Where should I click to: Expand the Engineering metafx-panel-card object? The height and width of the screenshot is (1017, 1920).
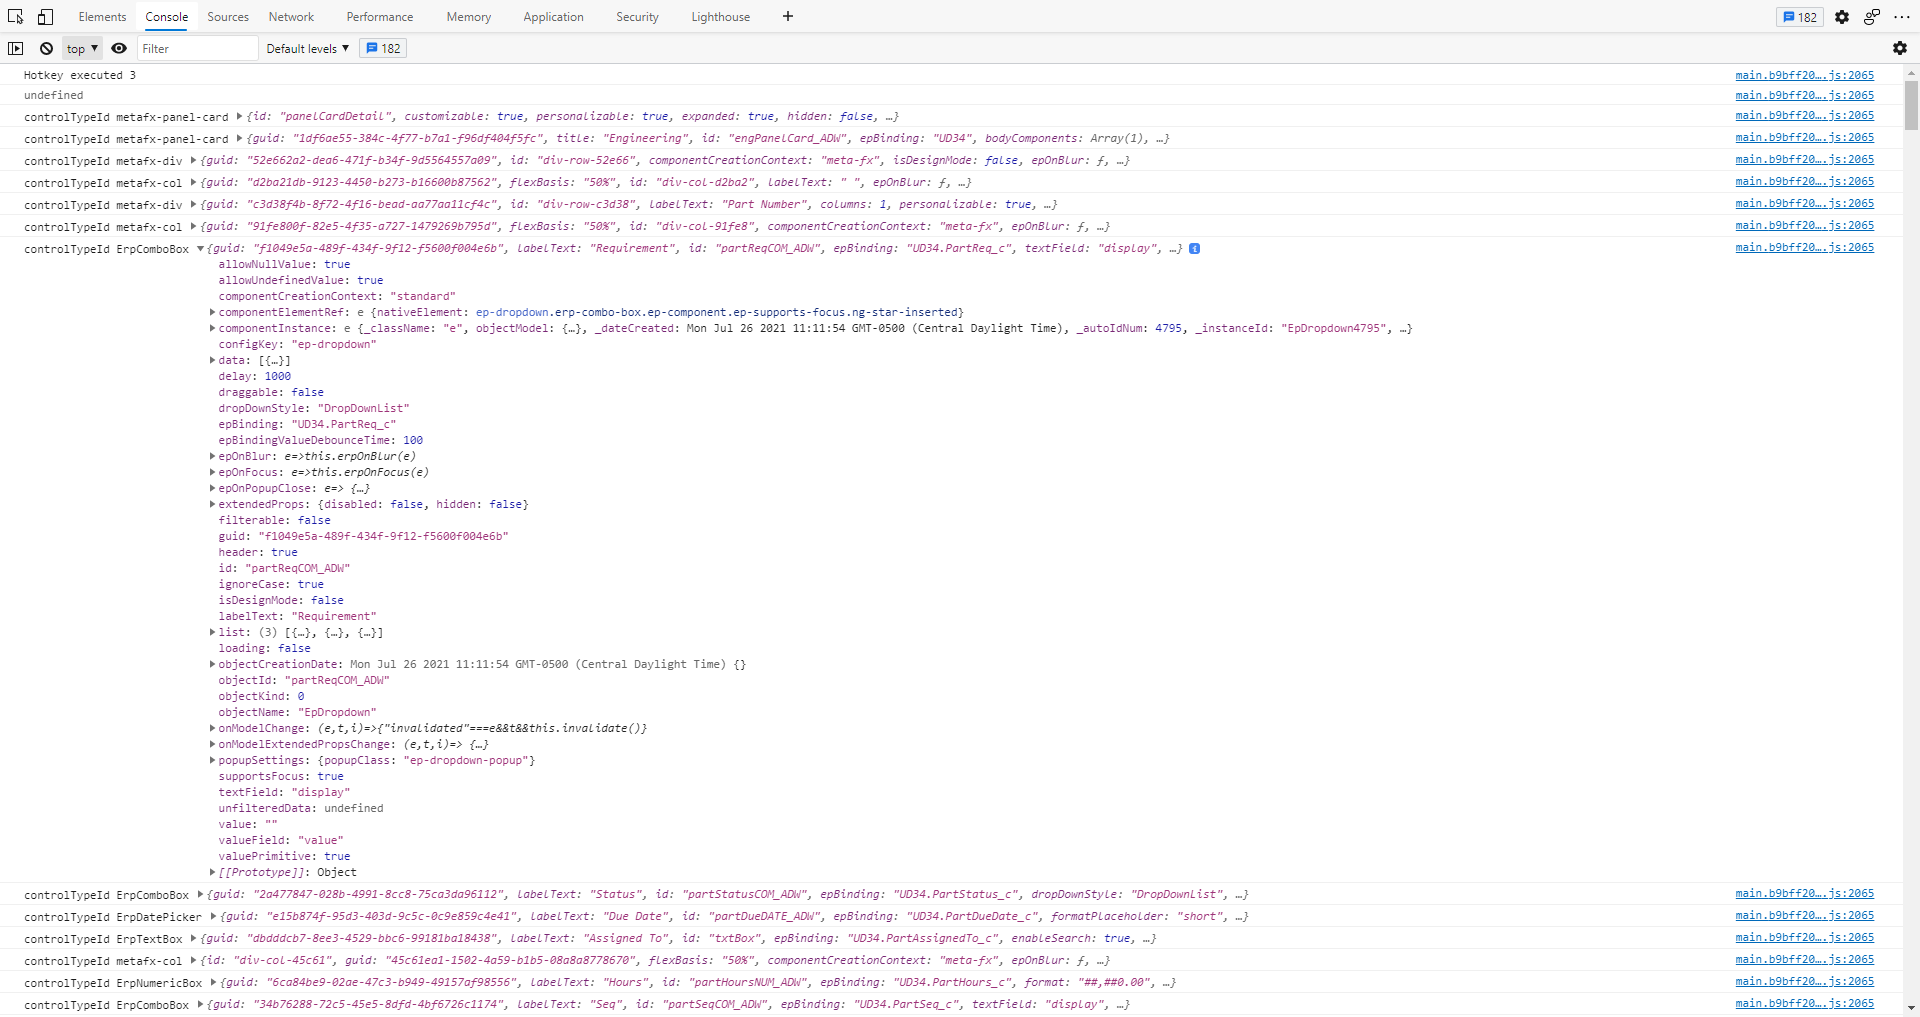pos(239,139)
